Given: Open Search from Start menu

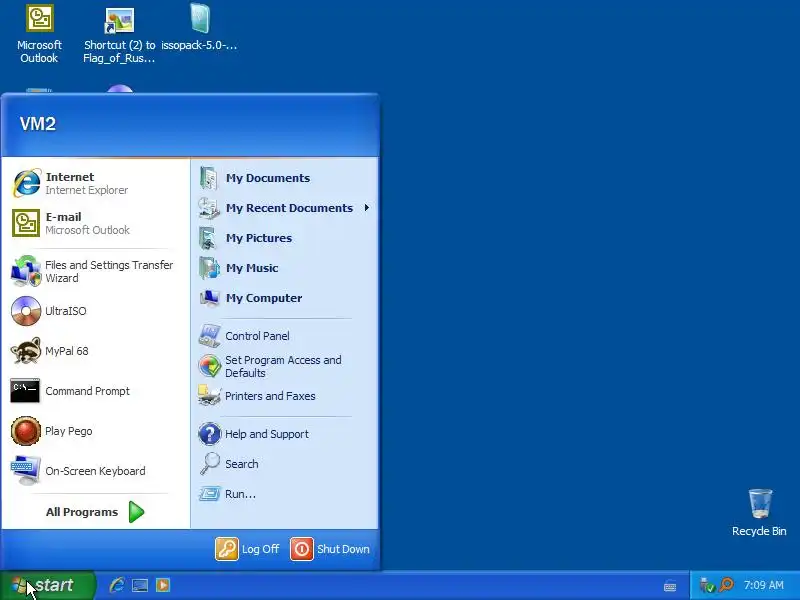Looking at the screenshot, I should pos(285,464).
